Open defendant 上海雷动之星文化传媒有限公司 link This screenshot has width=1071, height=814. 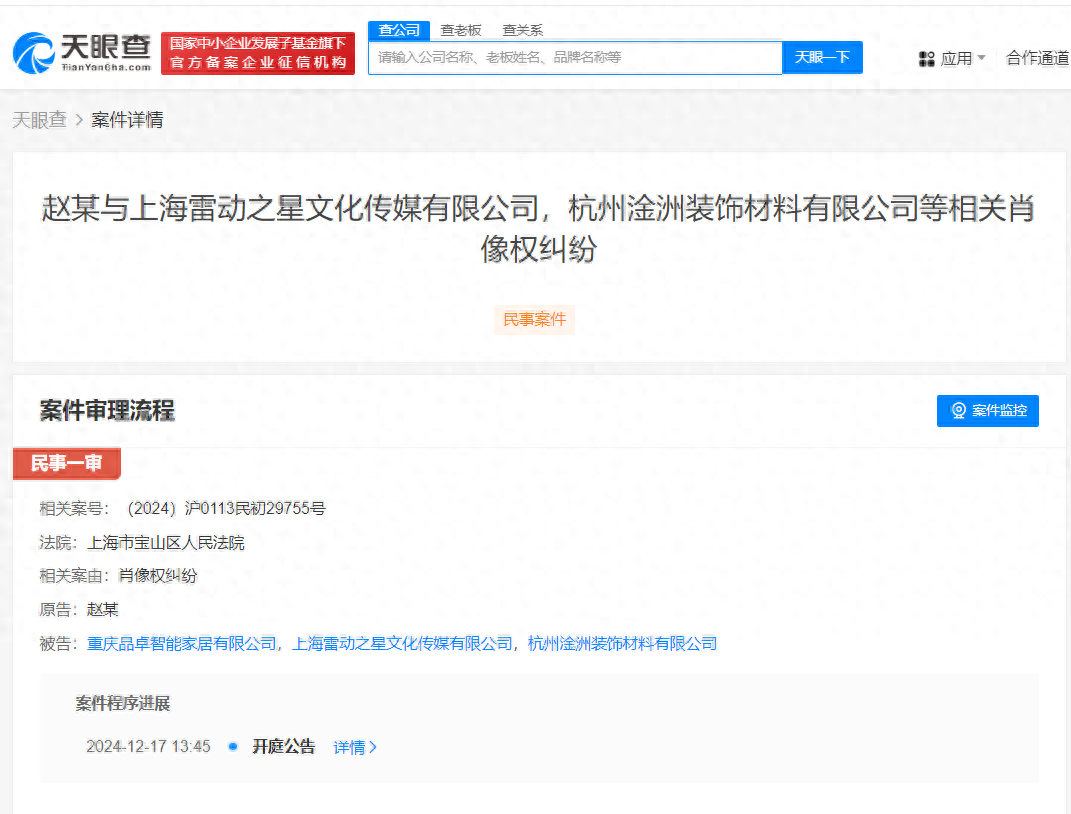(402, 643)
